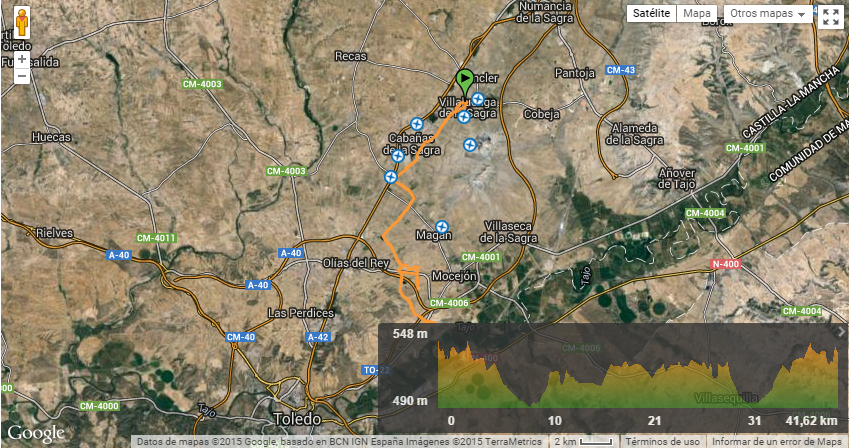Click the Toledo city label

tap(298, 419)
